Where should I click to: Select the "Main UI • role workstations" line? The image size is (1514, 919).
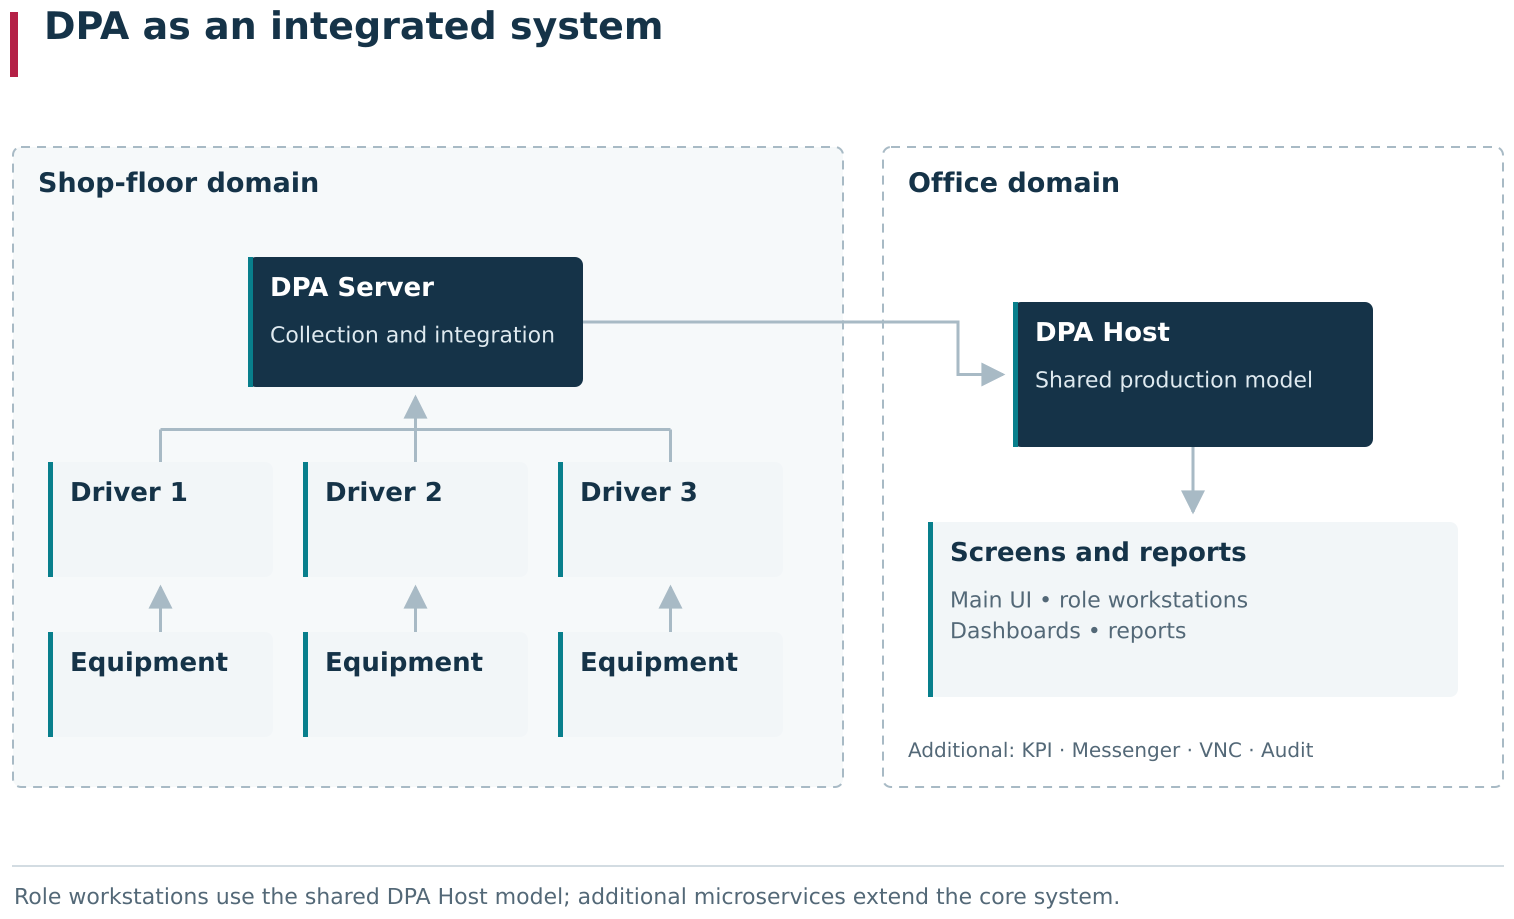coord(1099,600)
